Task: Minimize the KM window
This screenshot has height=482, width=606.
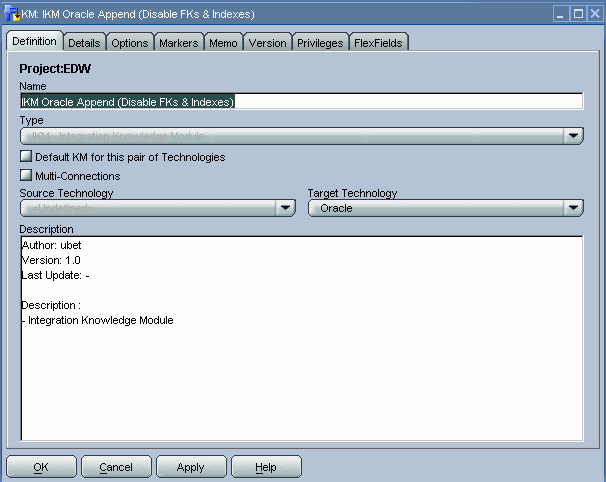Action: (560, 14)
